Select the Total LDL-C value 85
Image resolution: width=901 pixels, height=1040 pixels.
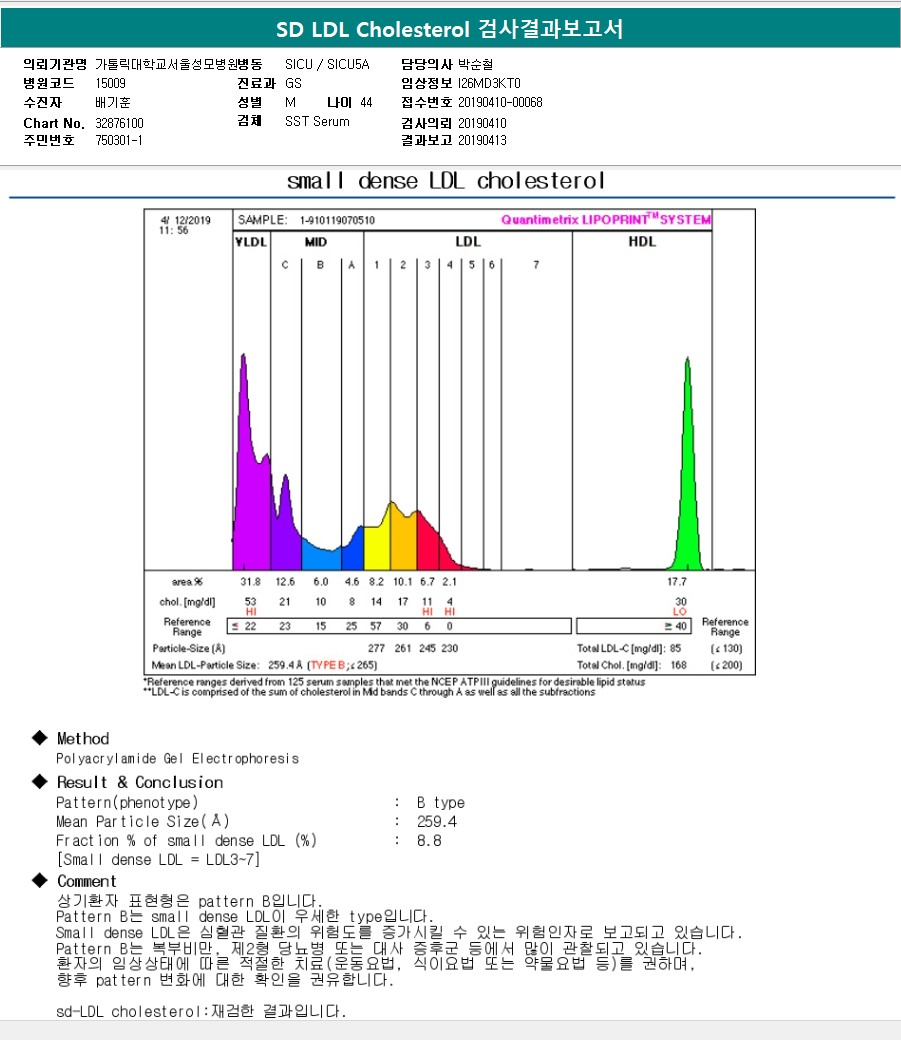coord(675,649)
